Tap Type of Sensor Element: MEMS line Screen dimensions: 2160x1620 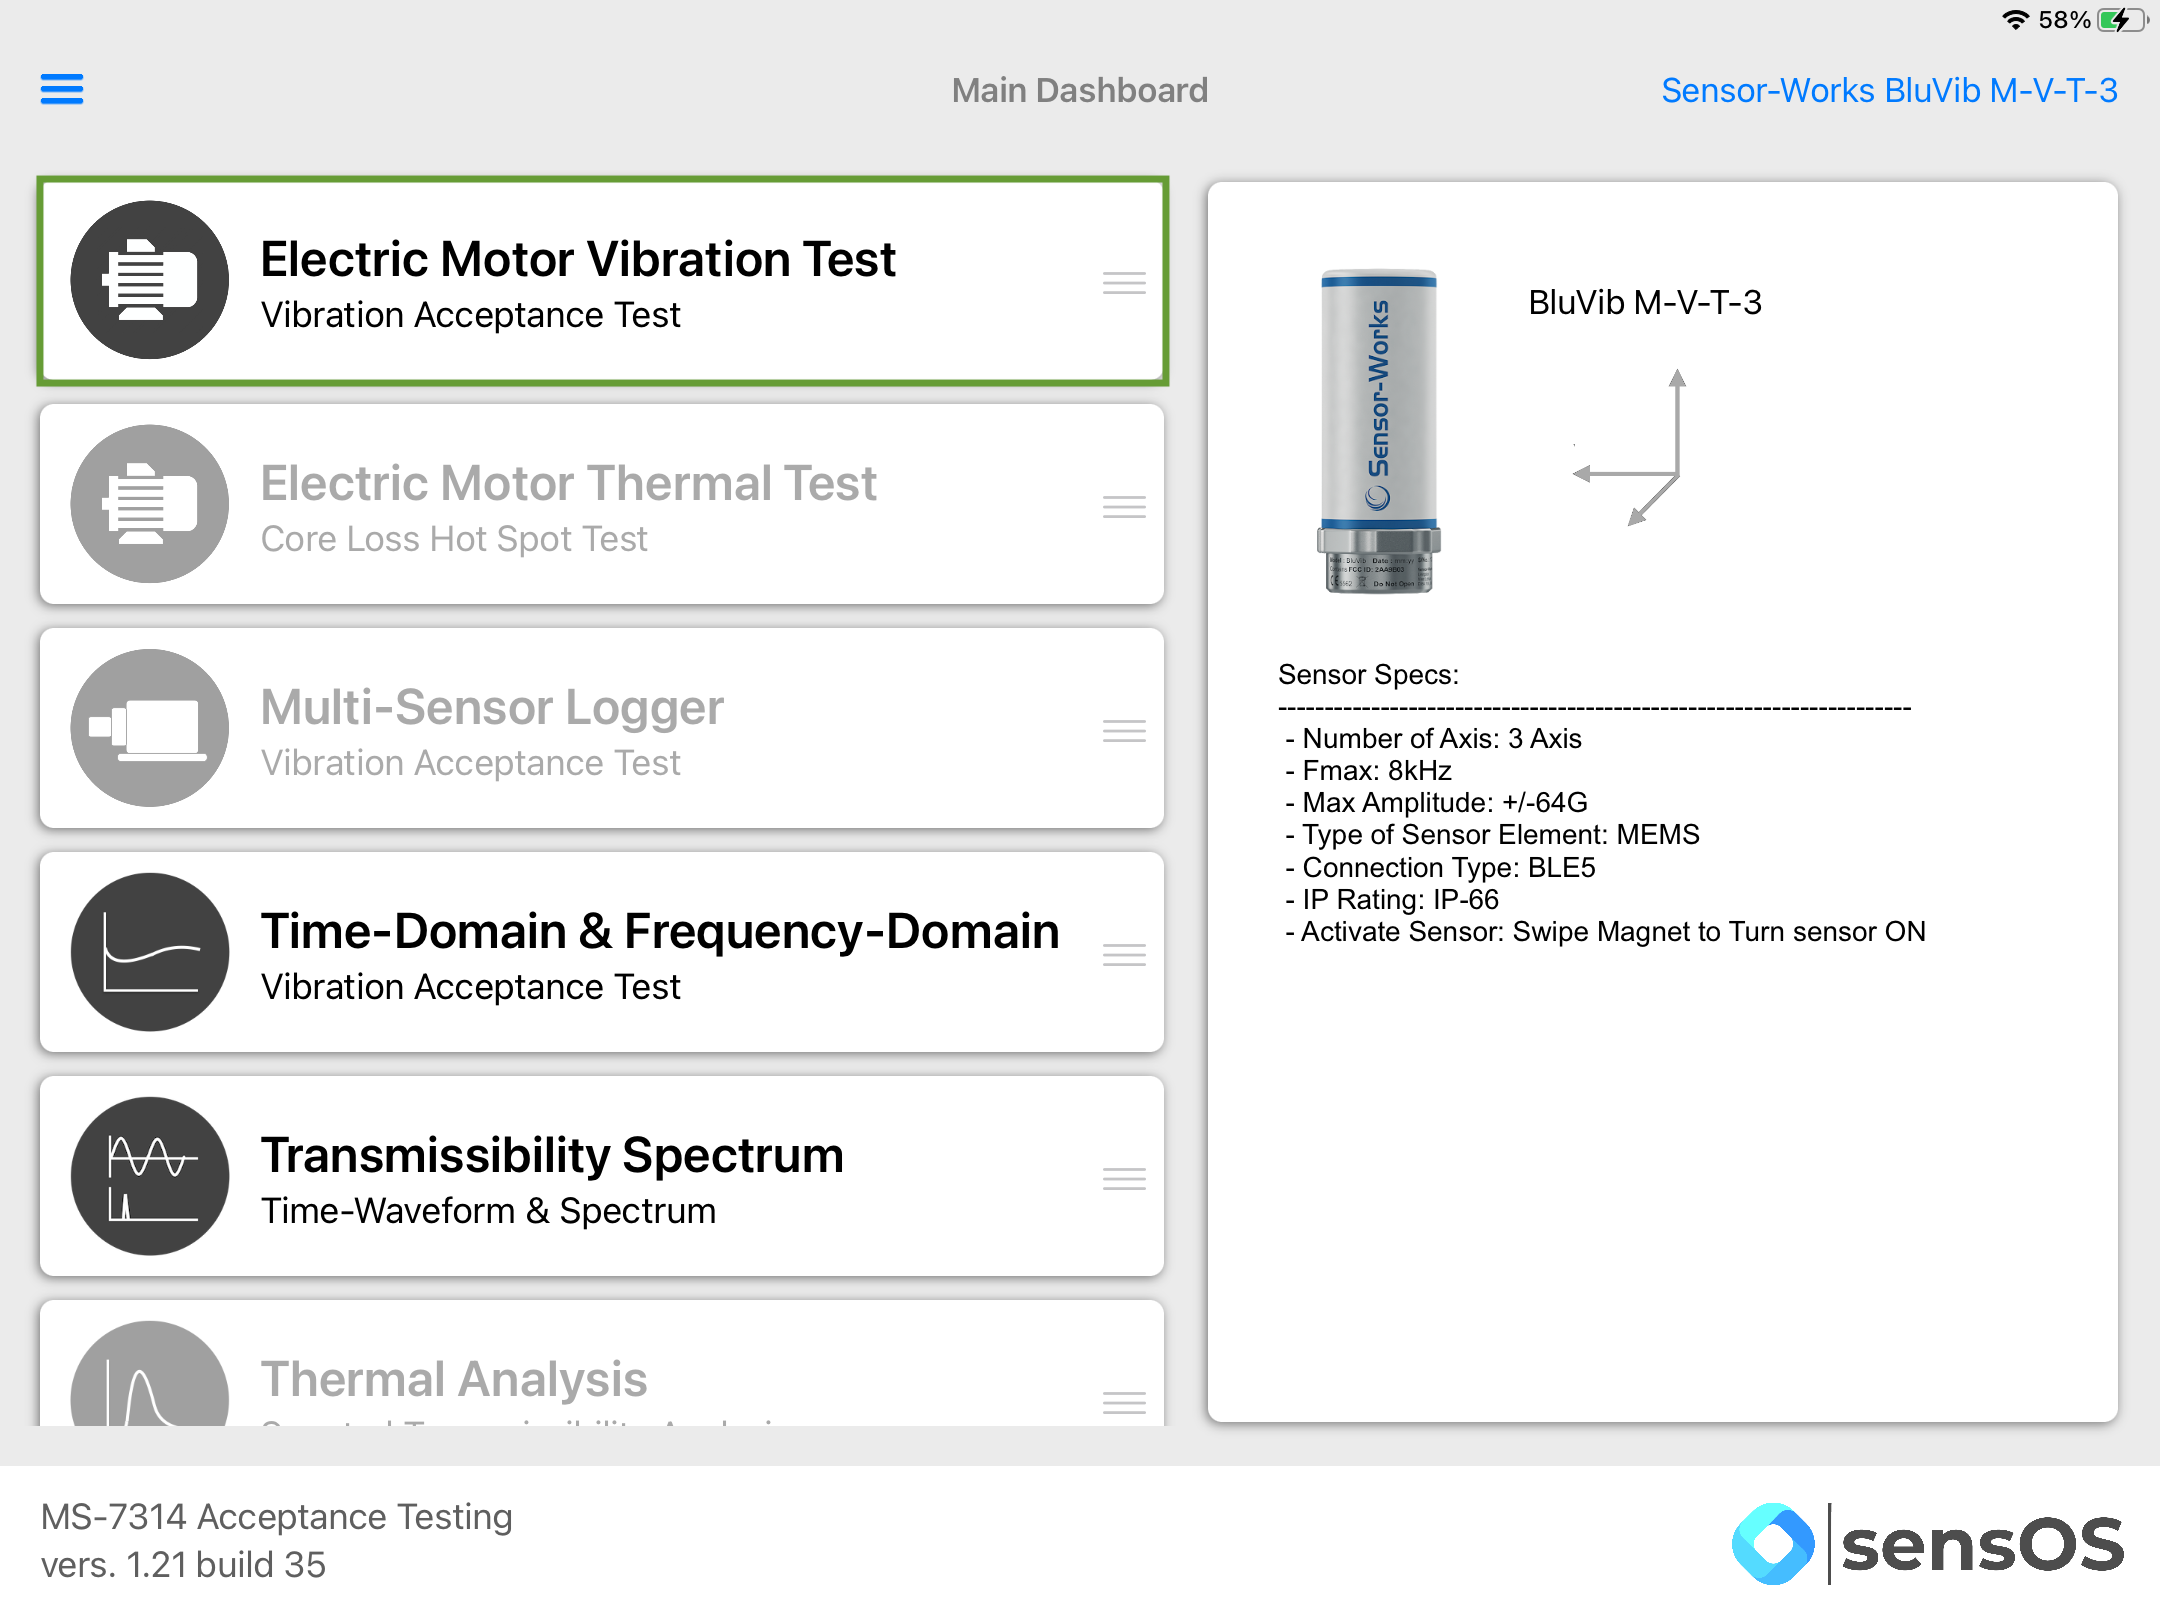(1493, 835)
